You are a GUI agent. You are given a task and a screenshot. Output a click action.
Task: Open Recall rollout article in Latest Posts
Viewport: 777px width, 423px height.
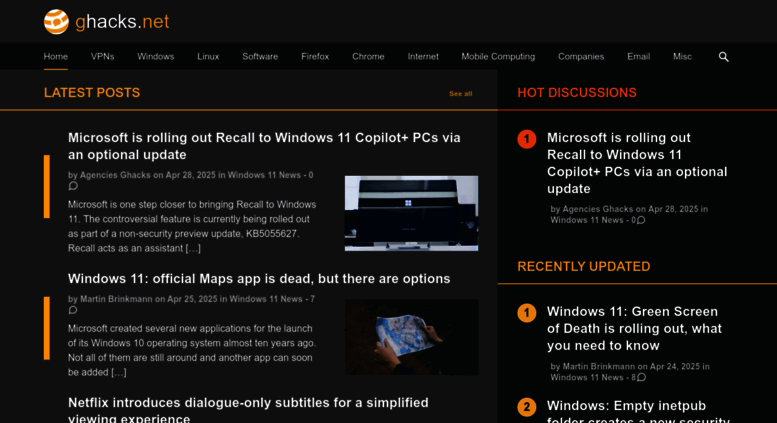(264, 146)
